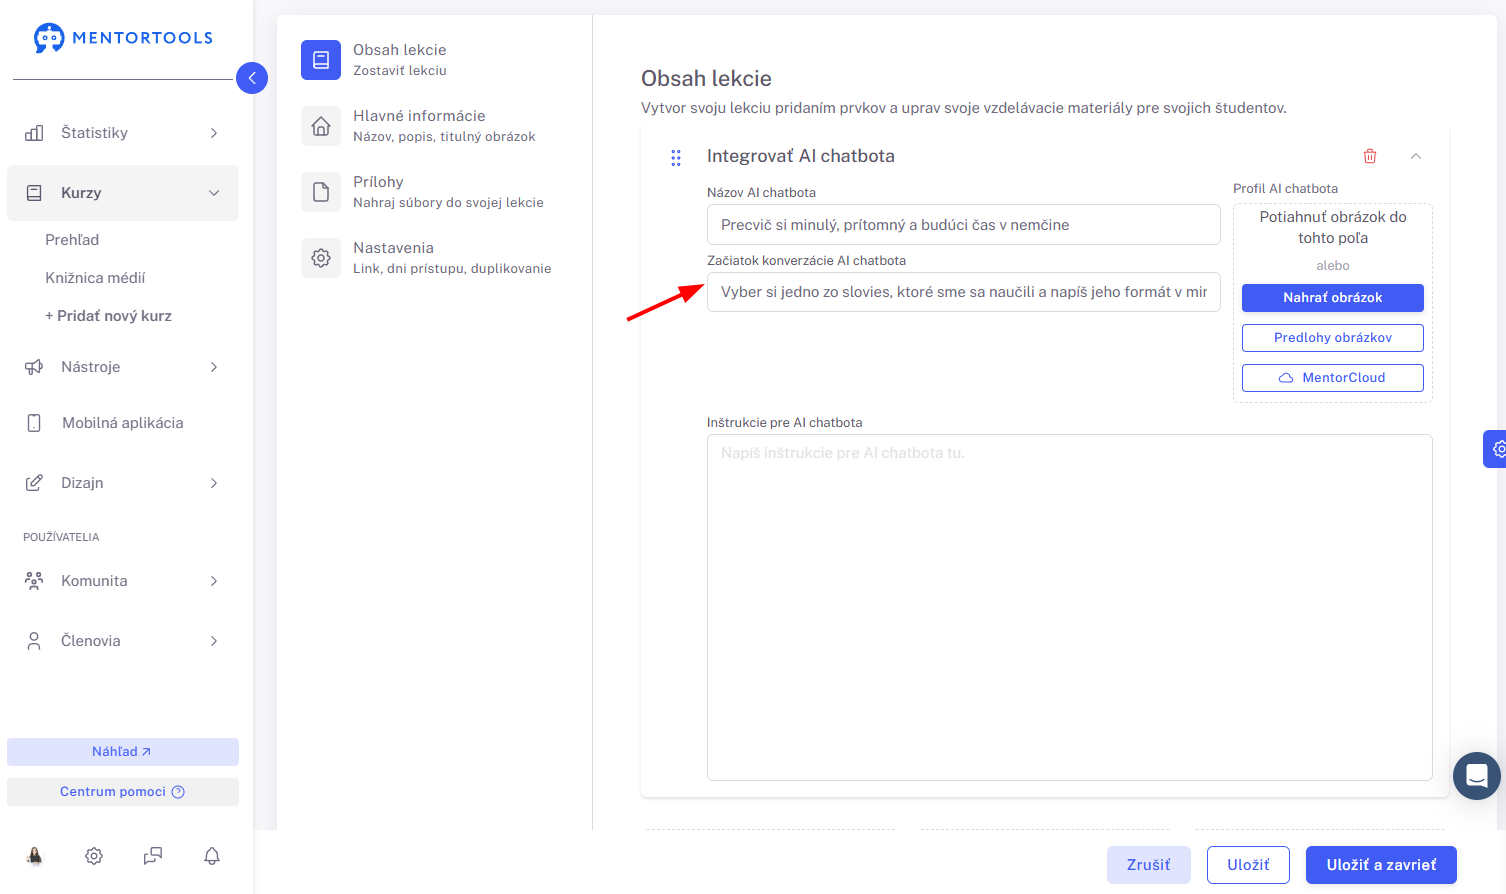The width and height of the screenshot is (1506, 894).
Task: Collapse the Kurzy menu
Action: pos(123,193)
